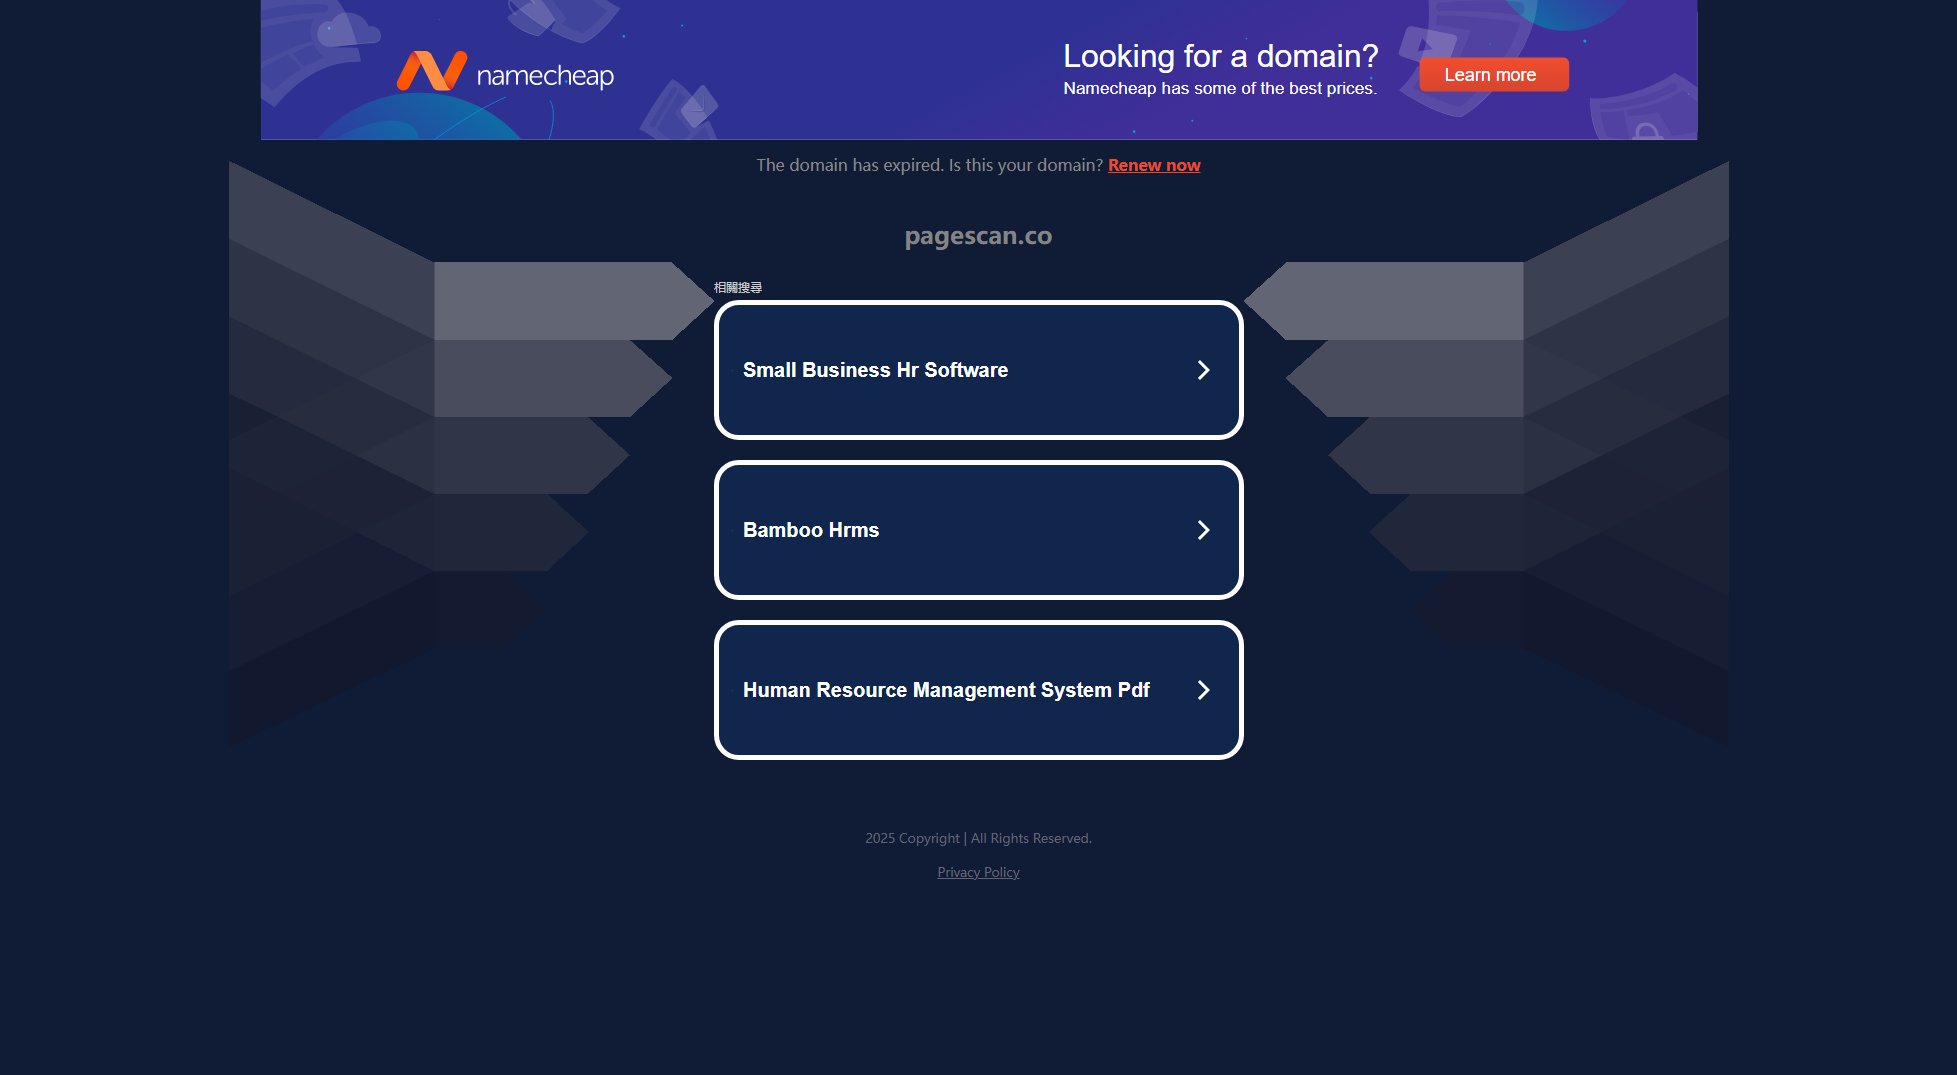This screenshot has width=1957, height=1075.
Task: Select Human Resource Management System Pdf text
Action: (x=945, y=690)
